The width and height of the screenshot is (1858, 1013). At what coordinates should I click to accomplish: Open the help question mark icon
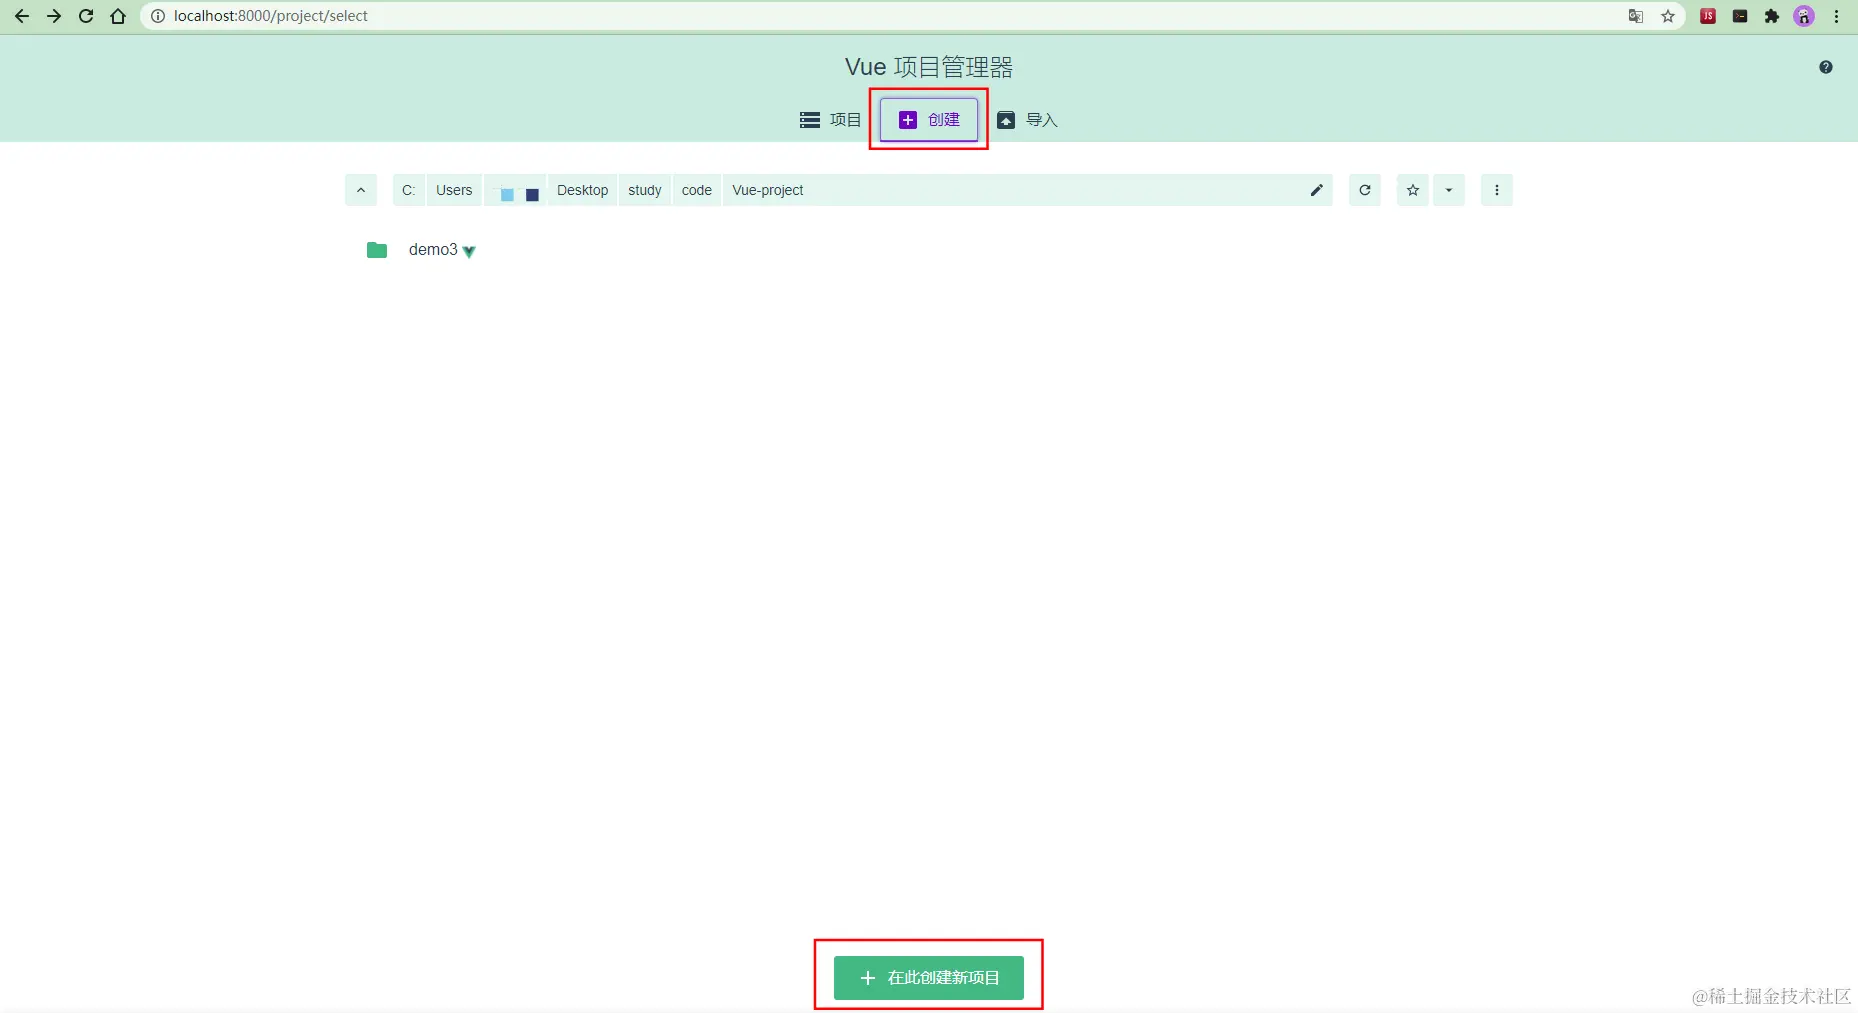1826,67
